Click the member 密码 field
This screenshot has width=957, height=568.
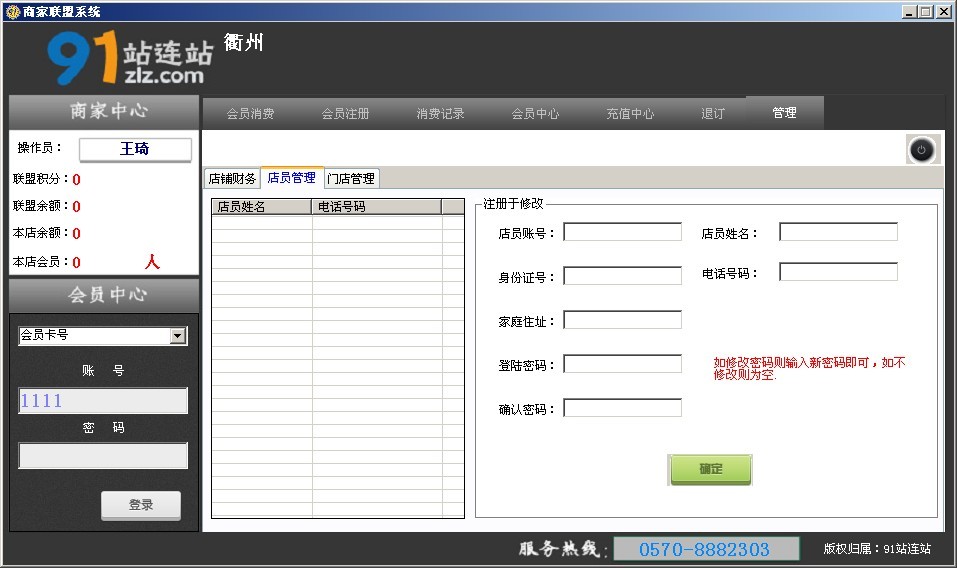(103, 456)
